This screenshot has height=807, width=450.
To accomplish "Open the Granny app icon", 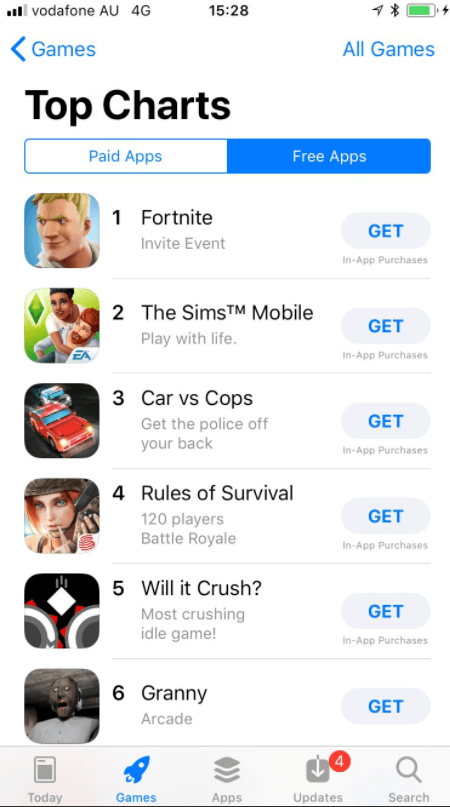I will tap(62, 706).
